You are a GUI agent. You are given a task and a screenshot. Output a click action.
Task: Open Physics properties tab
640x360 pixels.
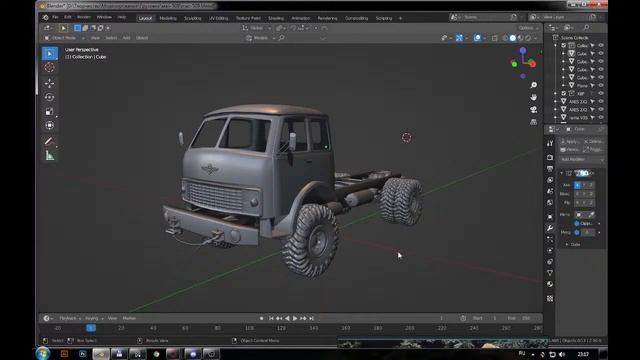point(550,250)
